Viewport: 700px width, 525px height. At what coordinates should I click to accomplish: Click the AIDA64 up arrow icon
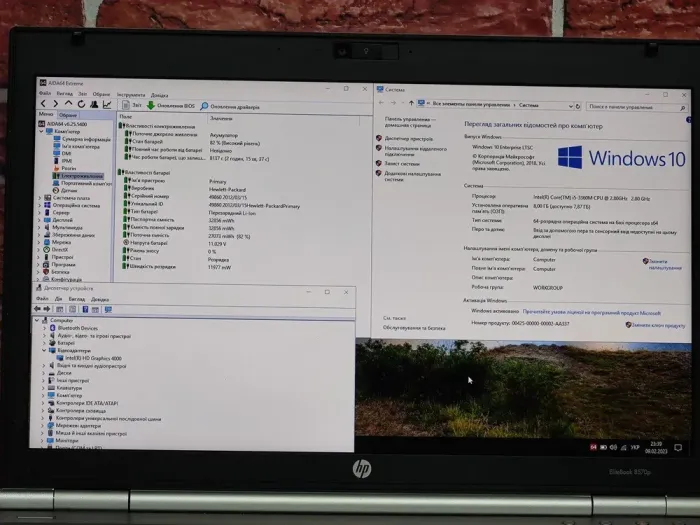pos(68,104)
